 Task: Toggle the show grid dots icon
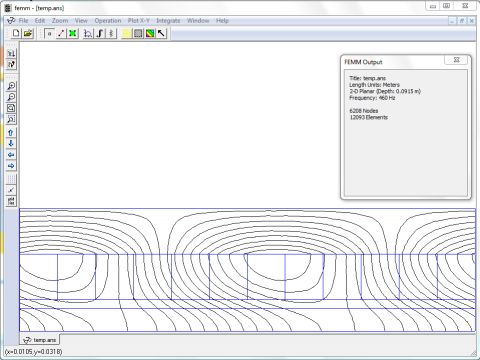pyautogui.click(x=11, y=179)
